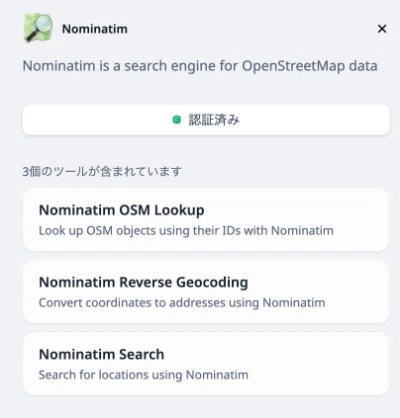Screen dimensions: 400x418
Task: Click the 3個のツールが含まれています label
Action: (102, 171)
